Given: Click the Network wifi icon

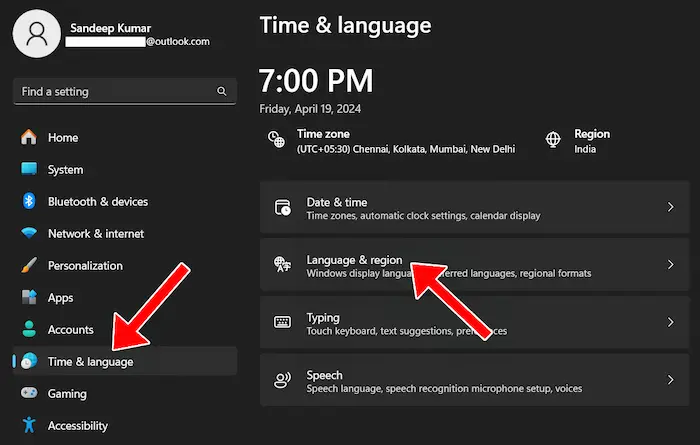Looking at the screenshot, I should pyautogui.click(x=29, y=233).
